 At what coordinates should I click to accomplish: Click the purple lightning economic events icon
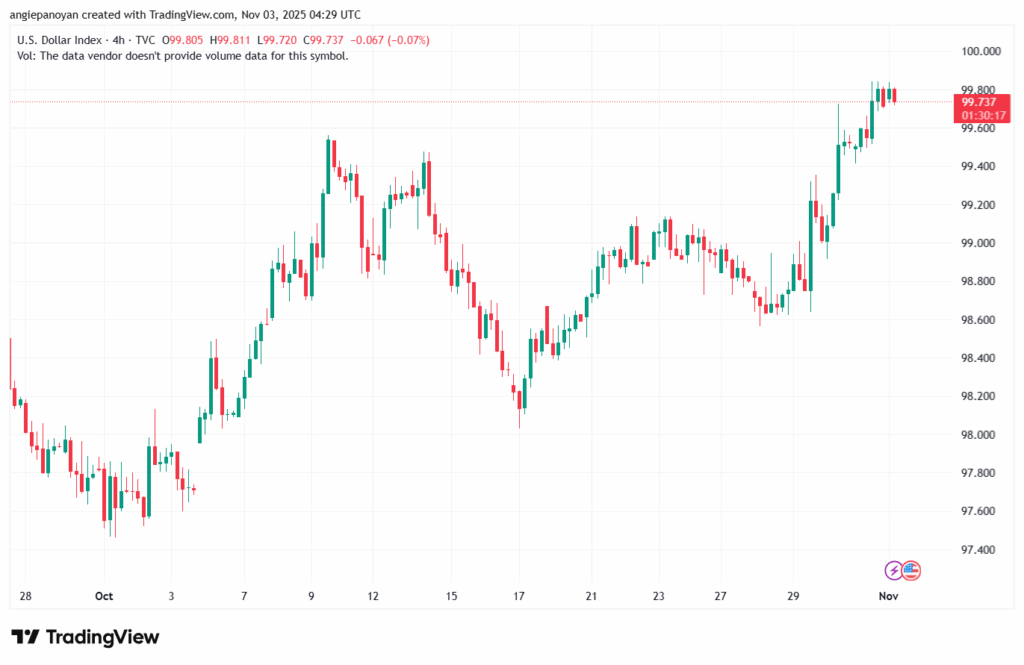point(891,572)
